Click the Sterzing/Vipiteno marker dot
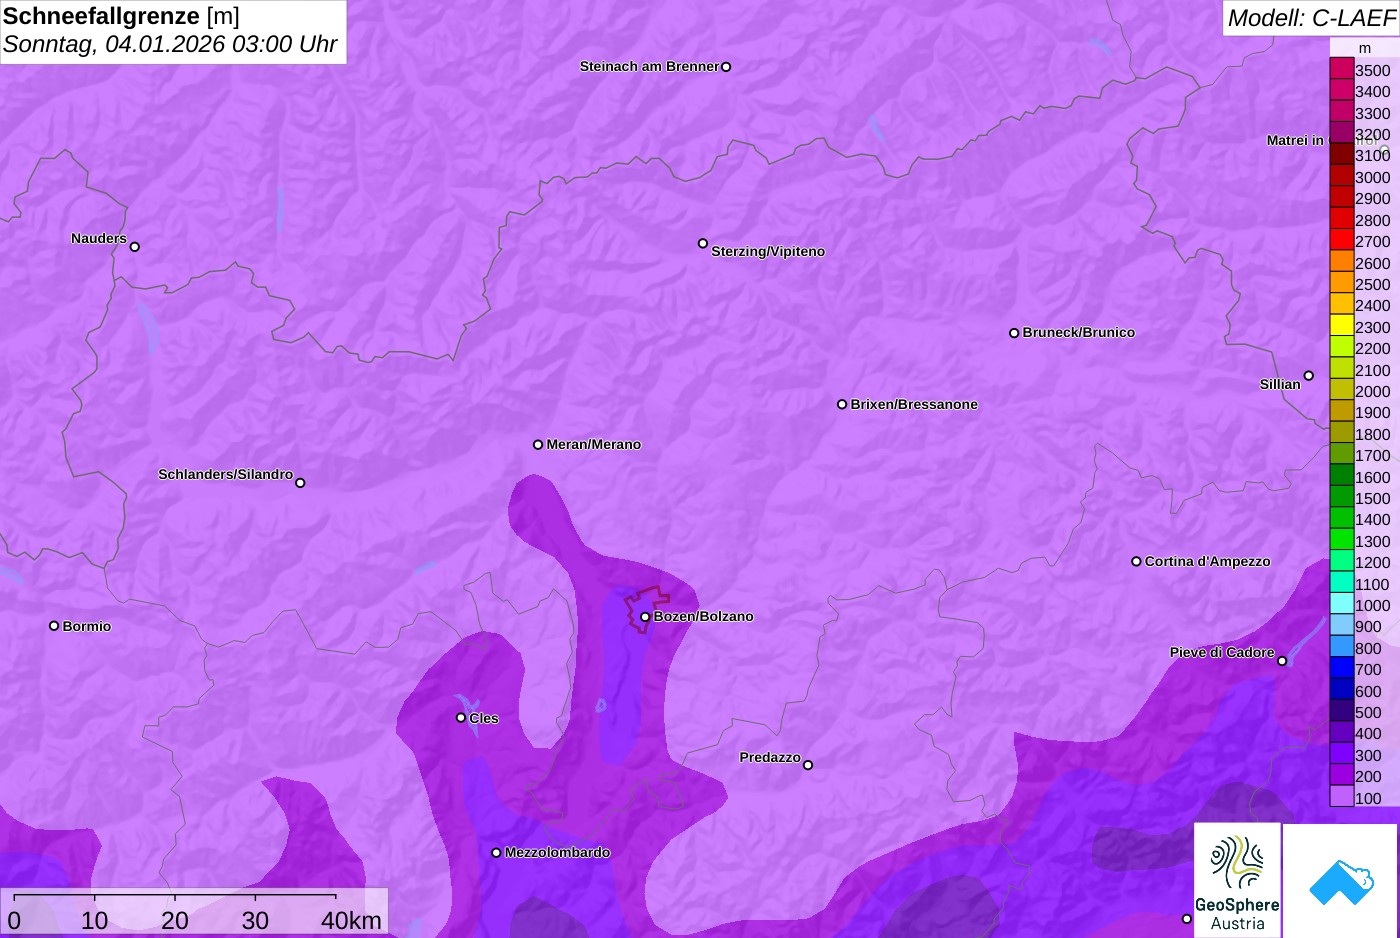This screenshot has width=1400, height=938. (x=703, y=243)
